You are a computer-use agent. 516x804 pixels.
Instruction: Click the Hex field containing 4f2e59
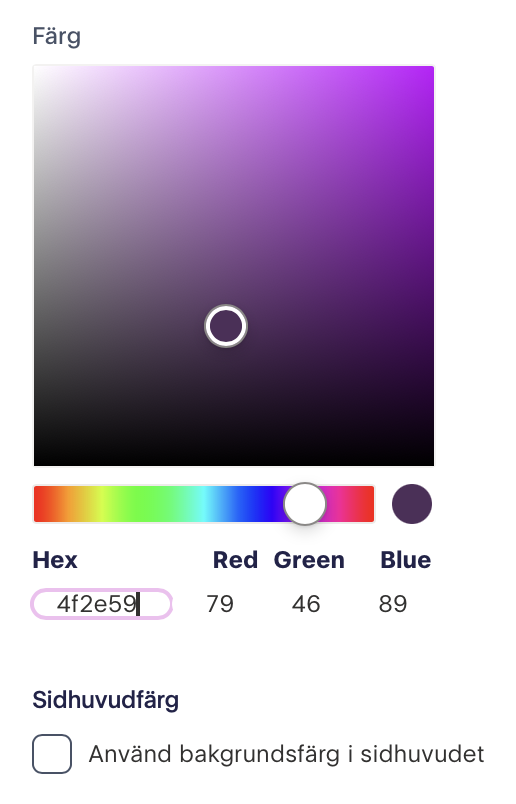tap(102, 604)
